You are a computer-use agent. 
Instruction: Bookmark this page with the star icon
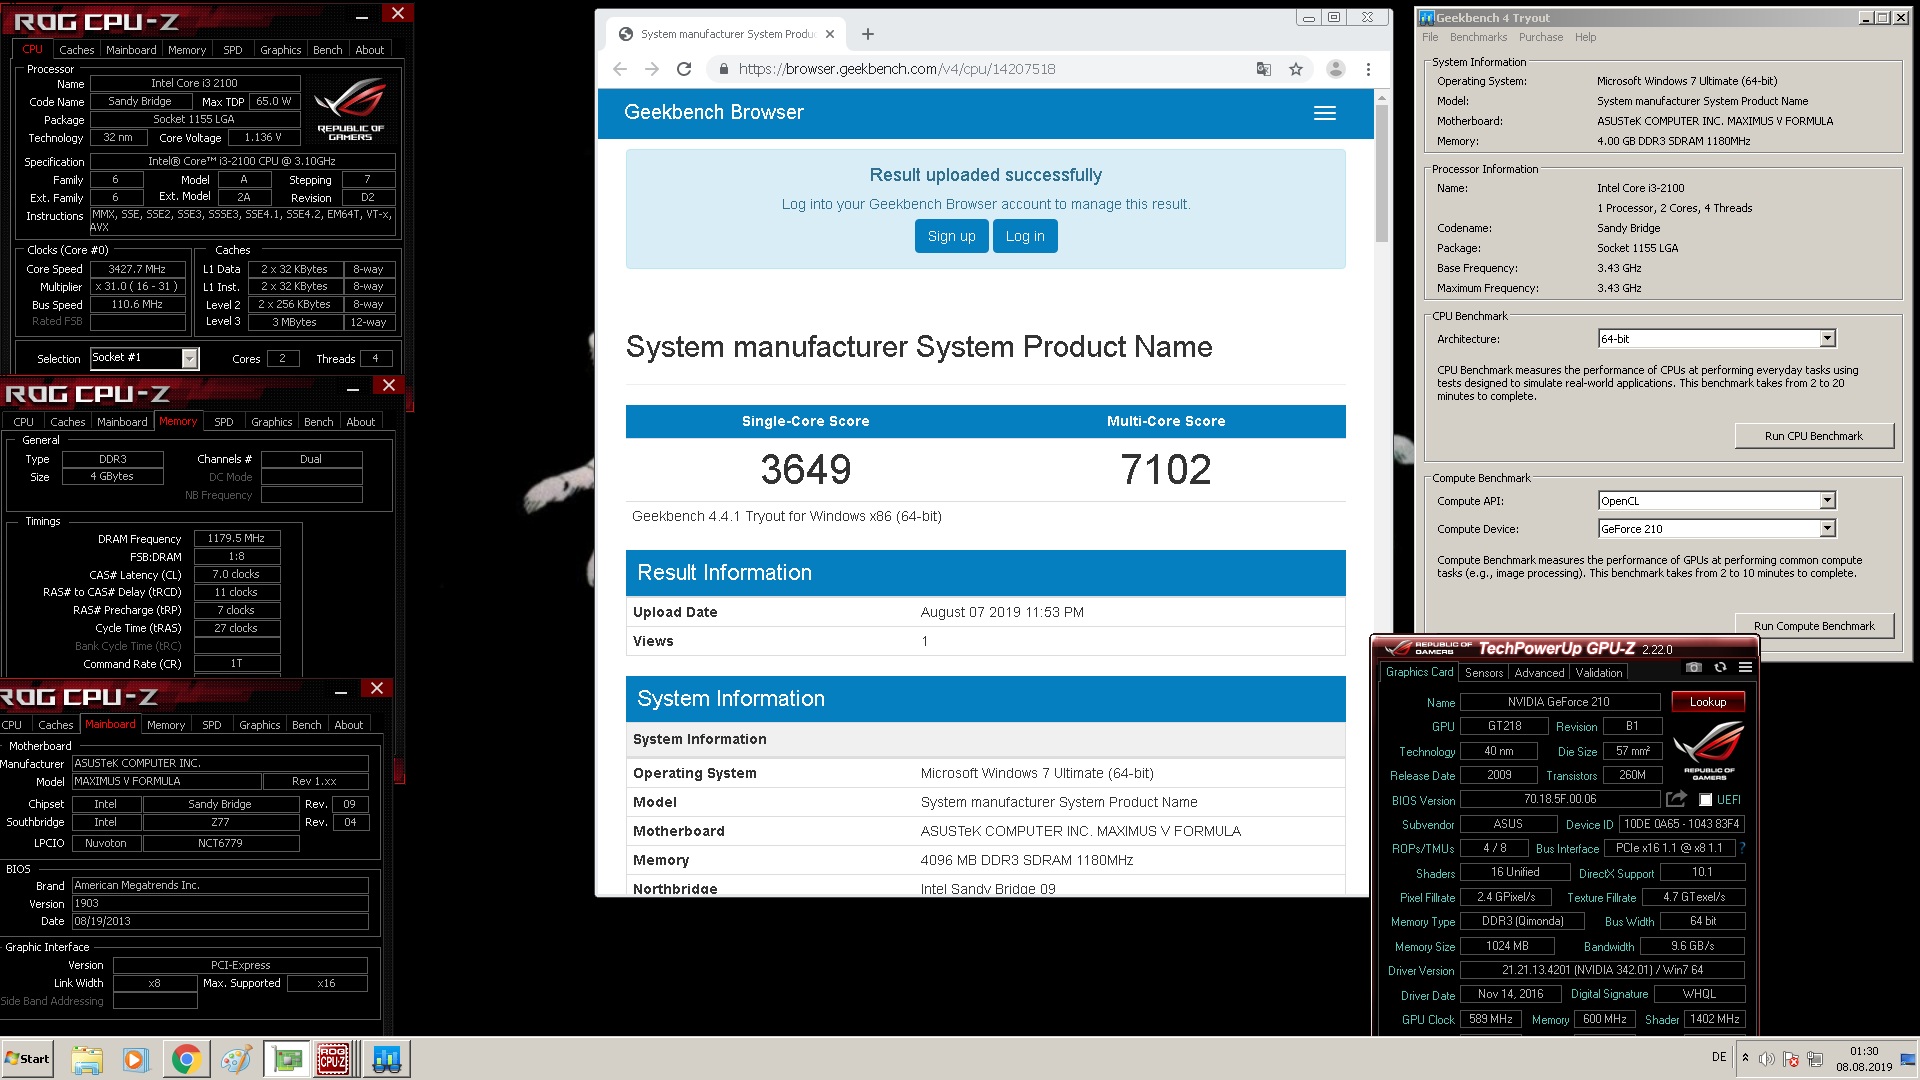(1296, 69)
